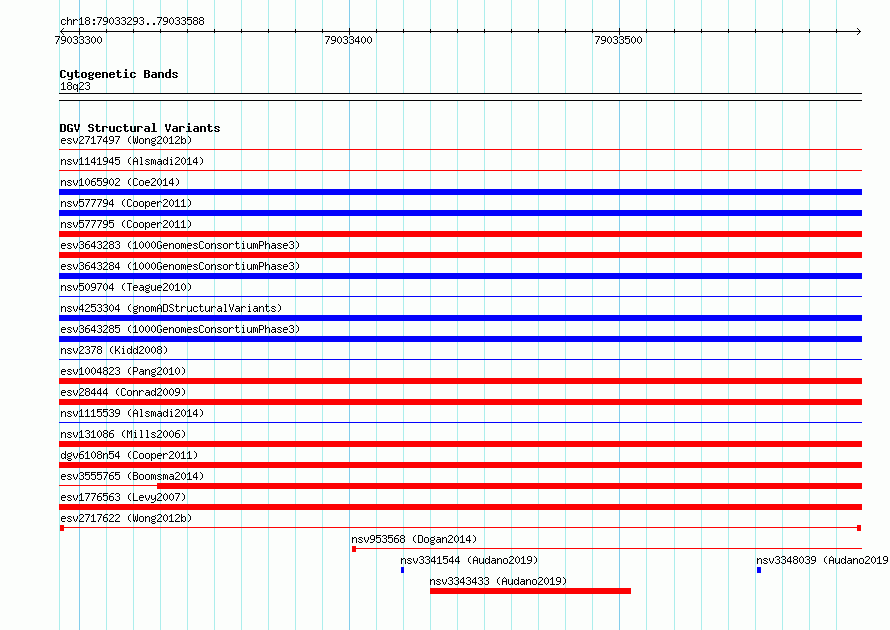Click the red bar under esv3643283
The height and width of the screenshot is (630, 890).
point(460,255)
